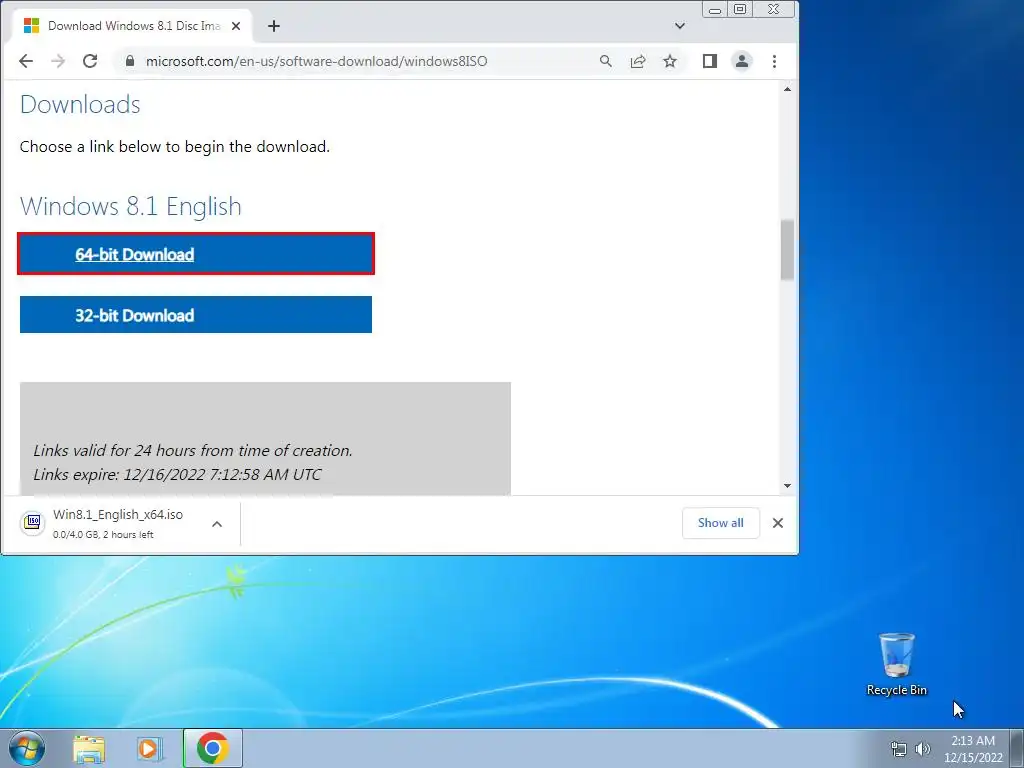Expand options arrow for Win8.1 ISO download

217,524
